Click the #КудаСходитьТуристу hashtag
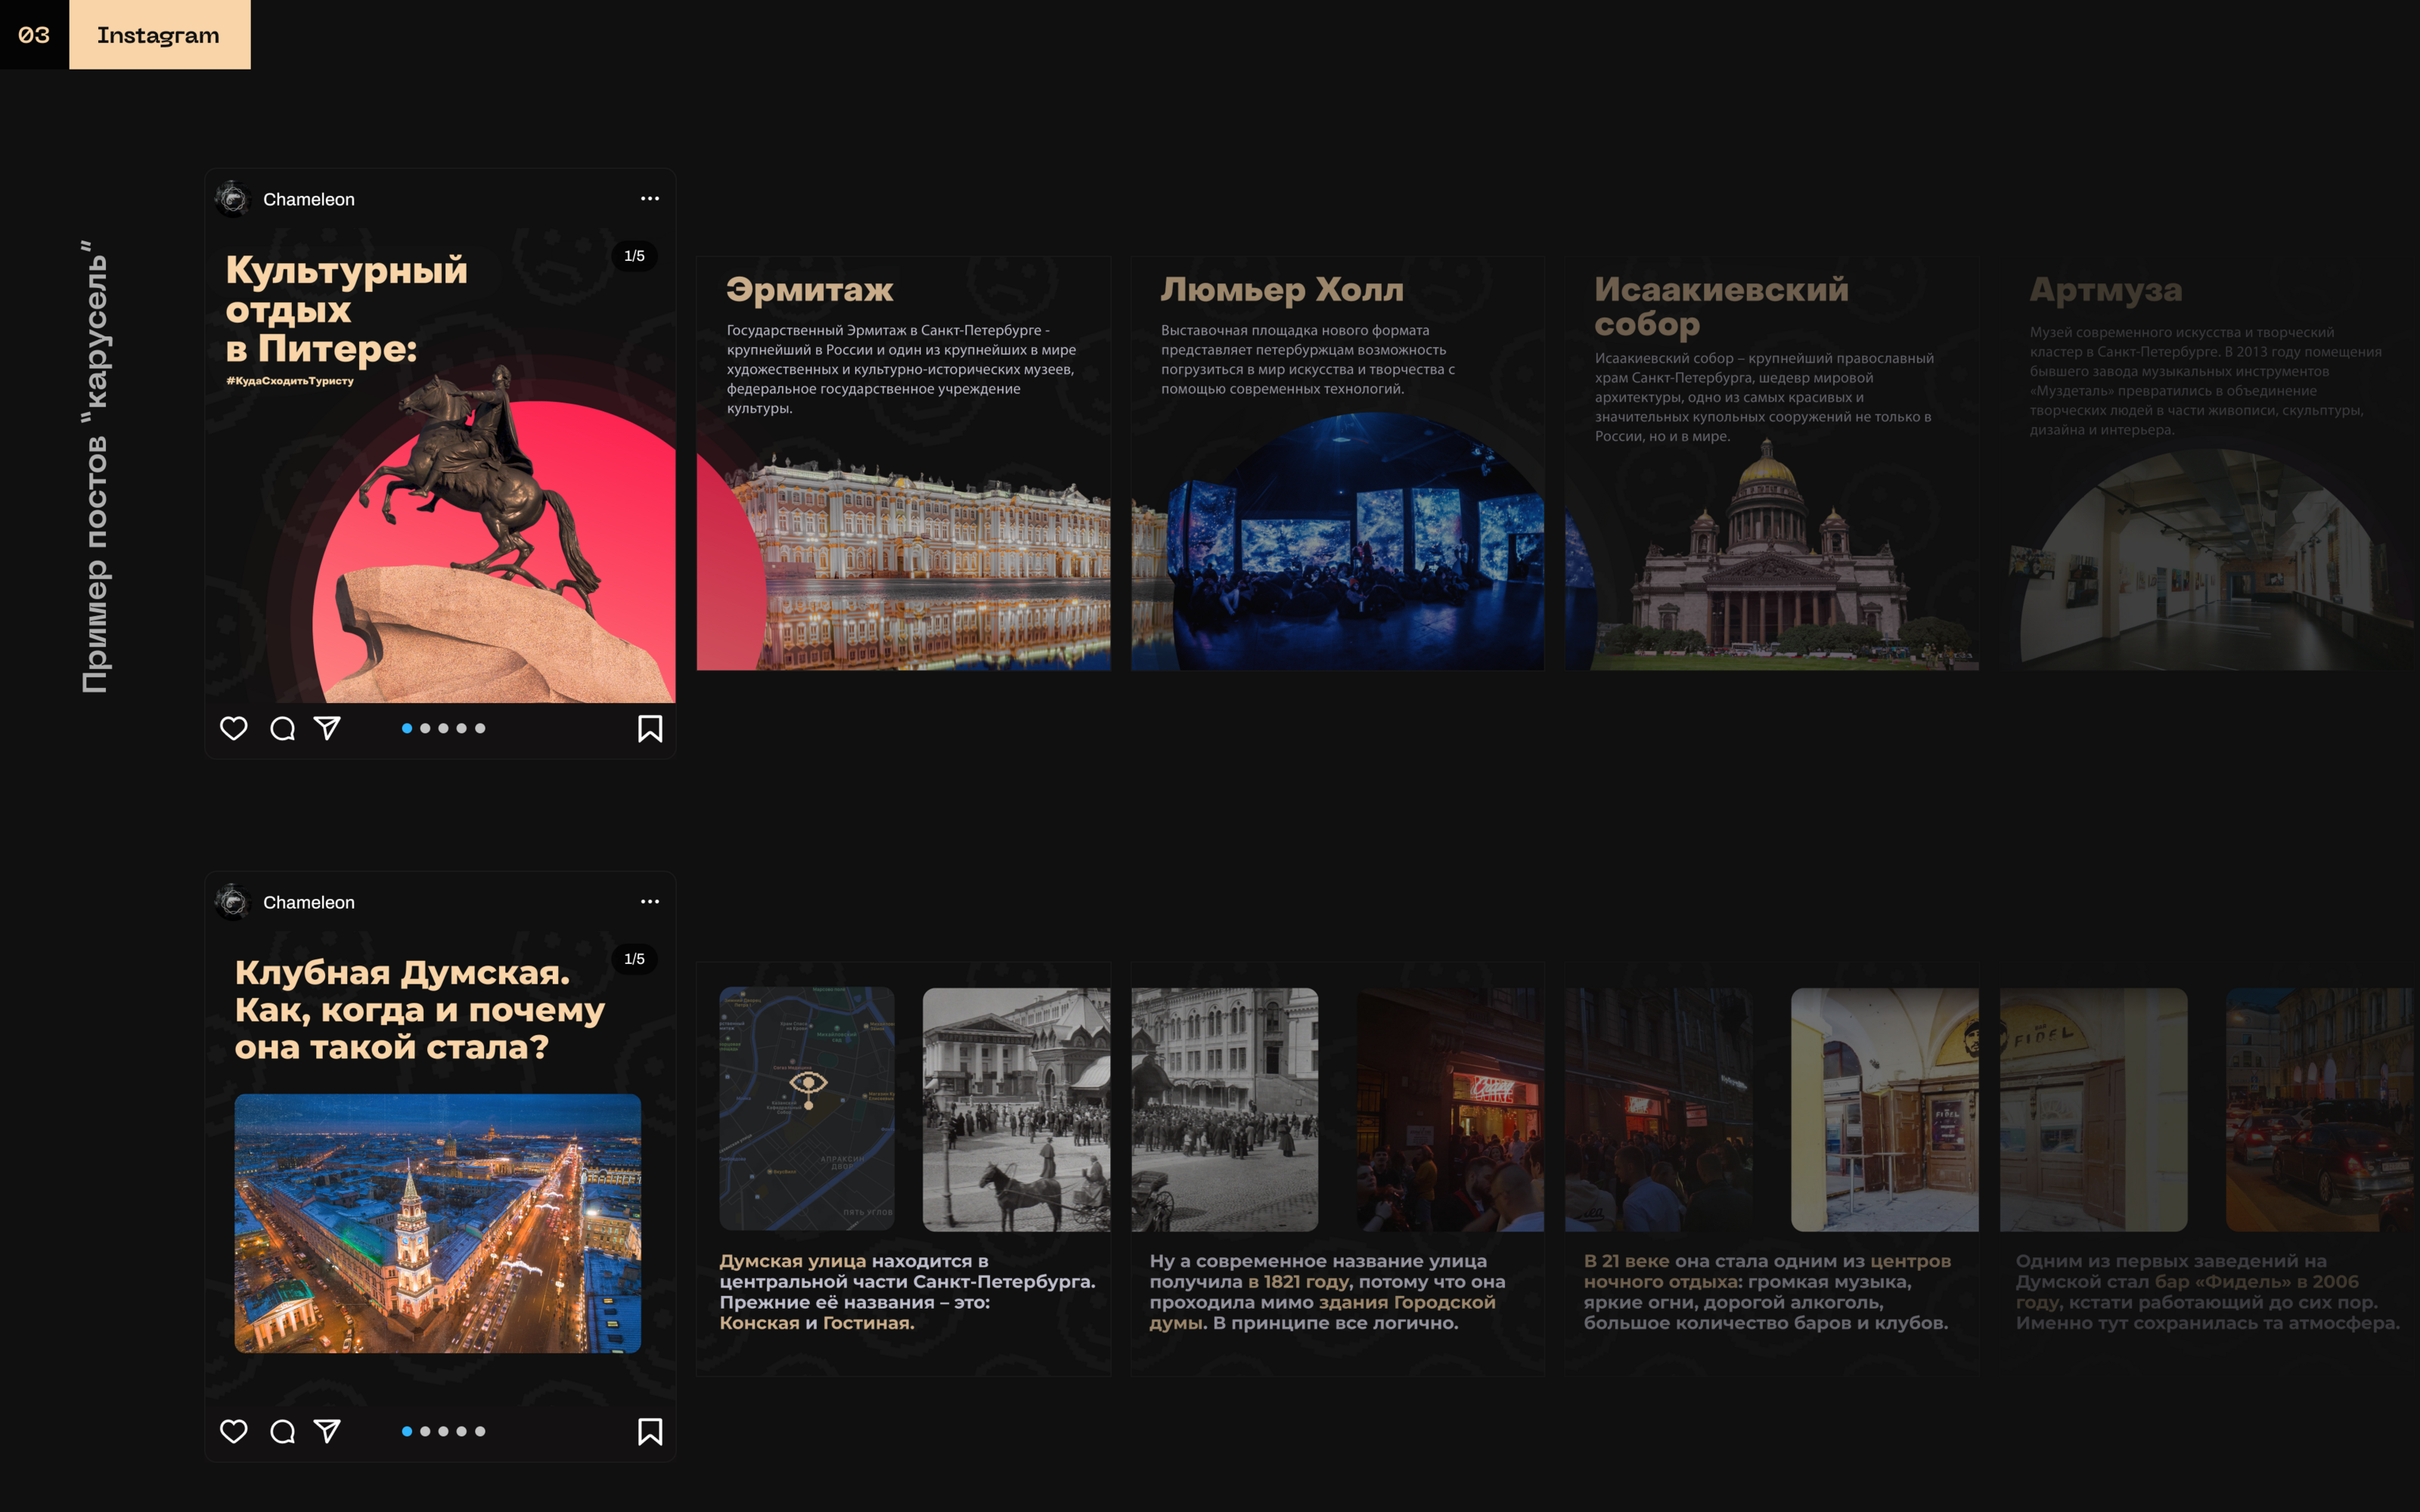Image resolution: width=2420 pixels, height=1512 pixels. (x=290, y=381)
